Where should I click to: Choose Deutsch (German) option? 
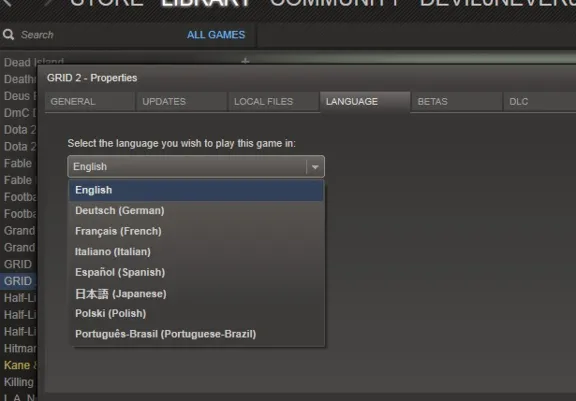[x=196, y=211]
